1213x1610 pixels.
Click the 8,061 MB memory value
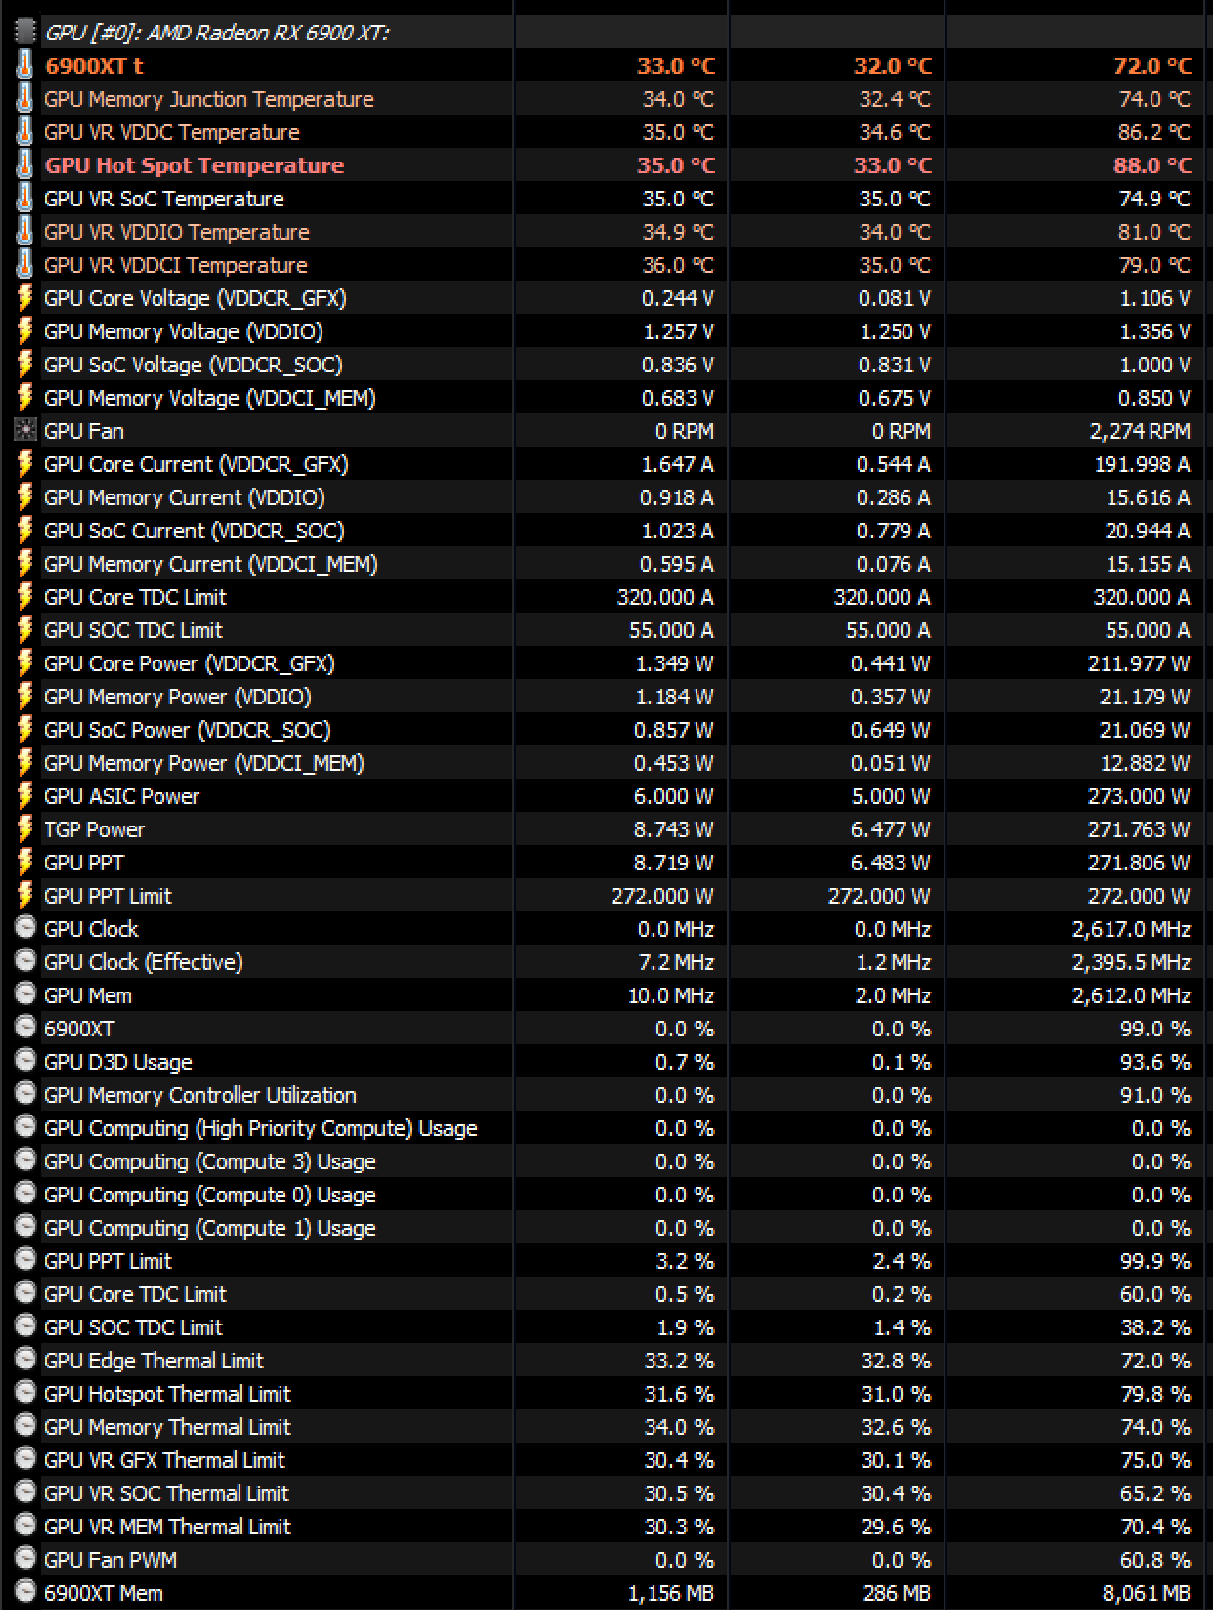[x=1146, y=1593]
